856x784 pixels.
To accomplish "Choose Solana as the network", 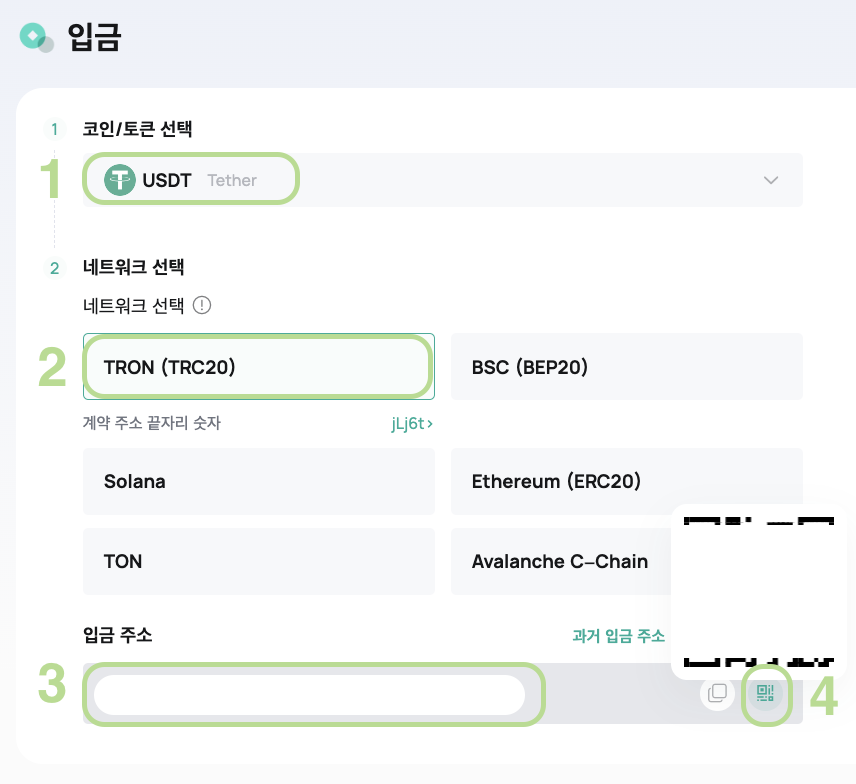I will [259, 482].
